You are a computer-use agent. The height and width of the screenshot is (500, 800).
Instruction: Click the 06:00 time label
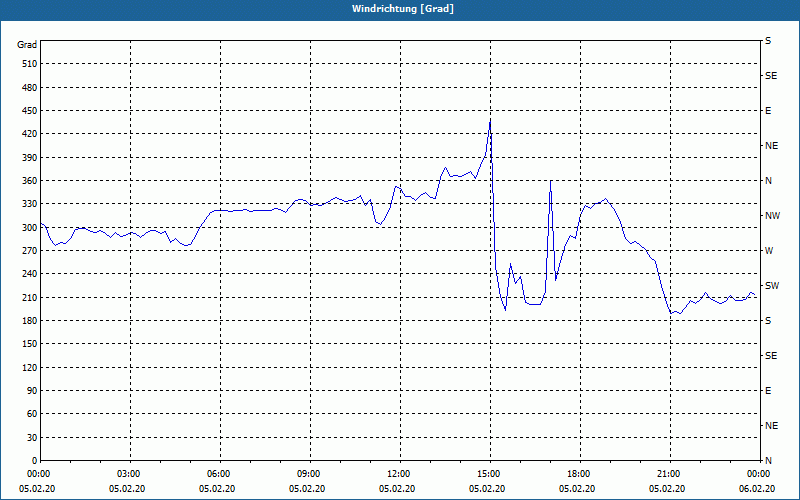[220, 474]
